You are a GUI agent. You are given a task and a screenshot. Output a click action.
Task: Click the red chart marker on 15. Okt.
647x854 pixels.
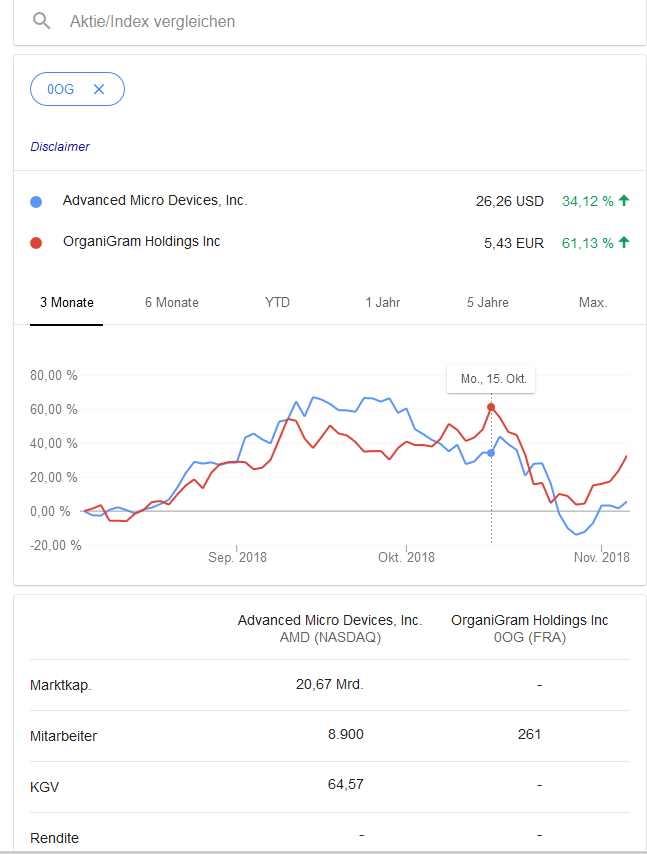pos(491,407)
